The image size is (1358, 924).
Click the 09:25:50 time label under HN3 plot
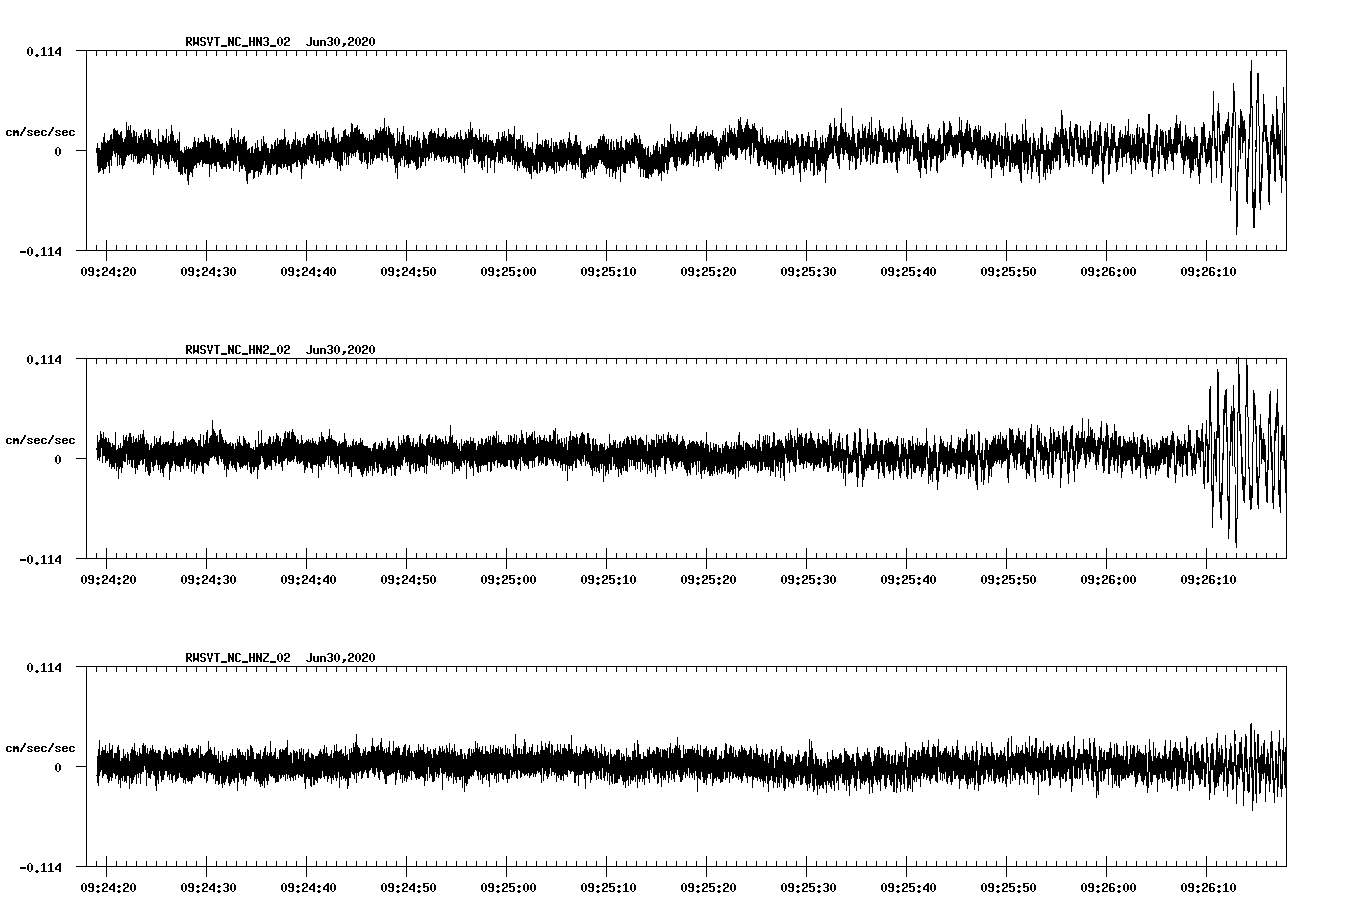1008,271
